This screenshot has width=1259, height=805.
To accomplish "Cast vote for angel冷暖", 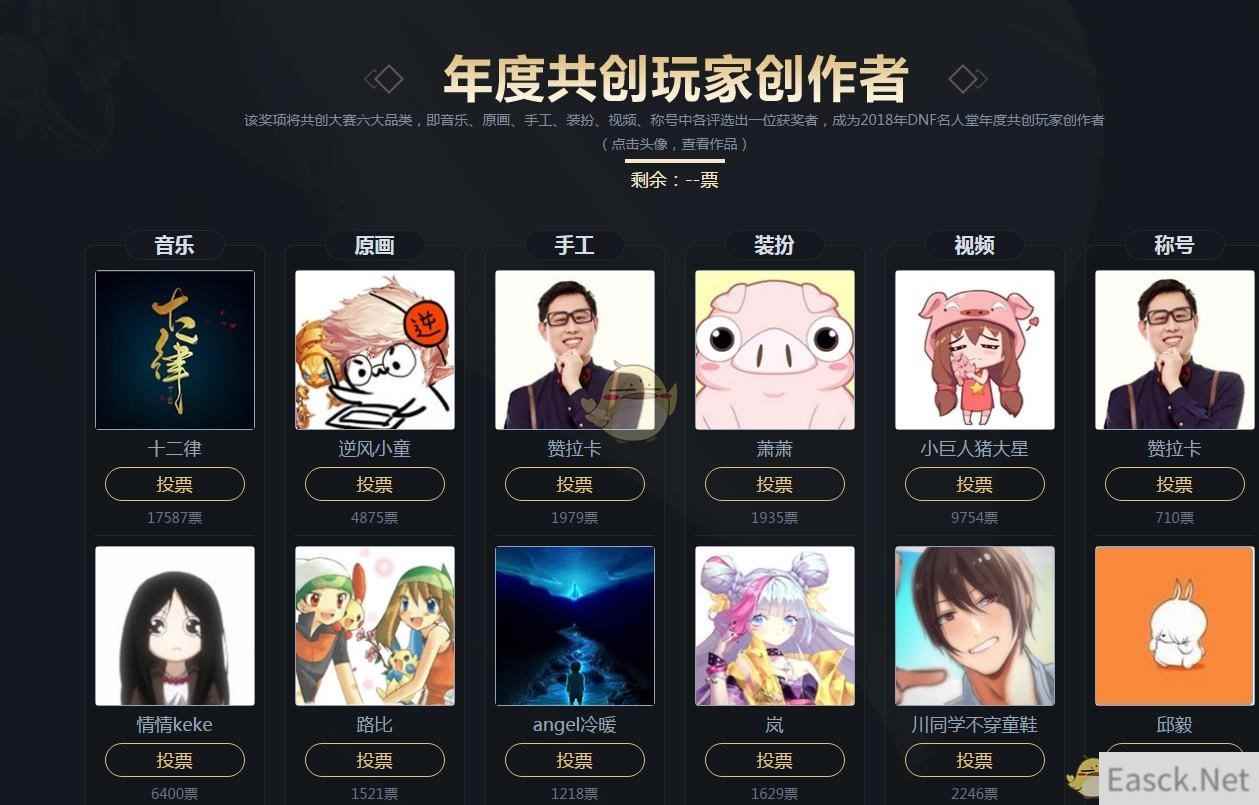I will tap(575, 760).
